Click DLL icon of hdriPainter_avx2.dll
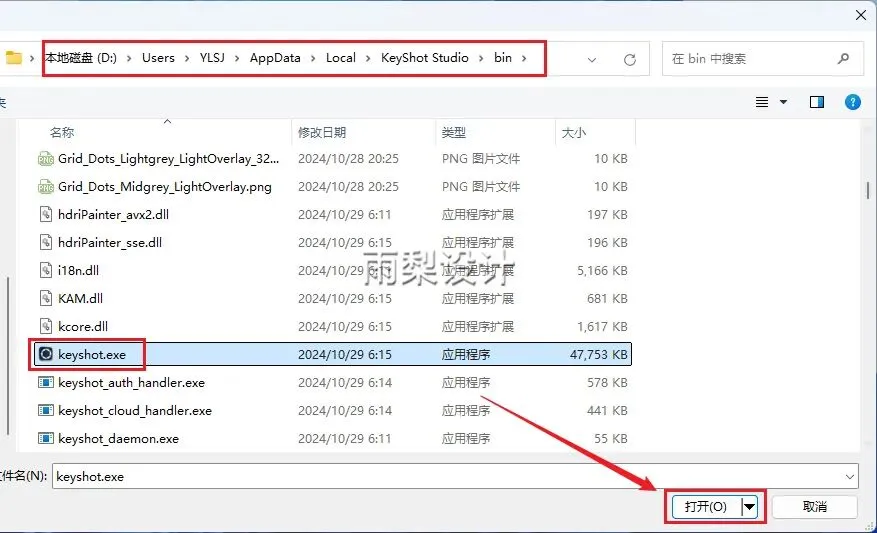Image resolution: width=877 pixels, height=533 pixels. point(46,214)
